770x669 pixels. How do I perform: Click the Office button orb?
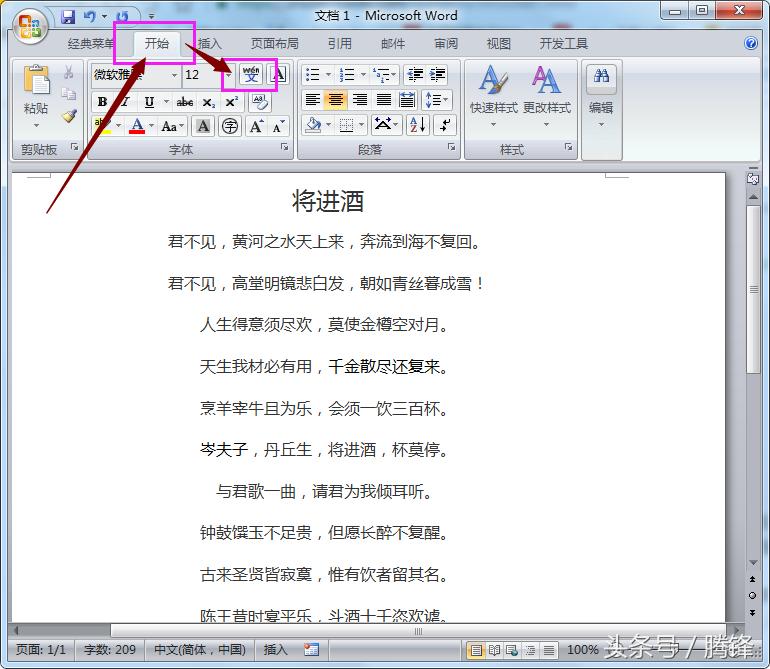pyautogui.click(x=30, y=26)
